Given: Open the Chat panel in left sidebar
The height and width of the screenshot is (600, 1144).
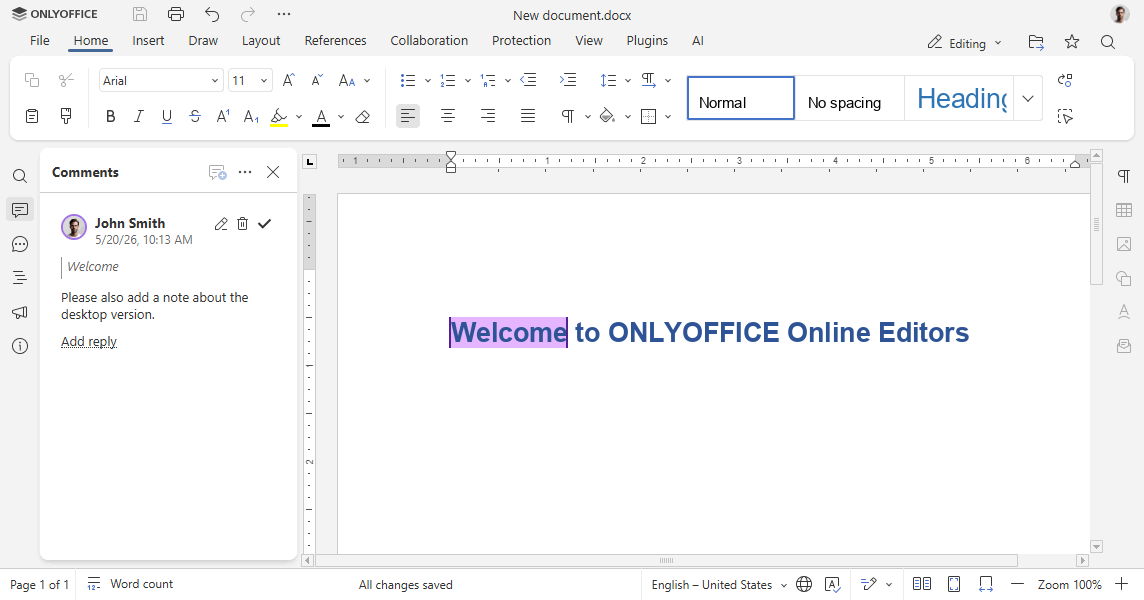Looking at the screenshot, I should [20, 244].
